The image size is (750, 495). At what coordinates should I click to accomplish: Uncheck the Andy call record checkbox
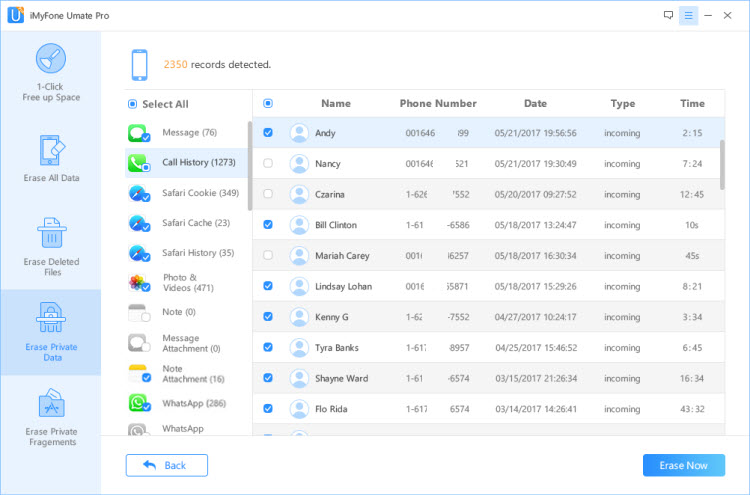tap(268, 132)
